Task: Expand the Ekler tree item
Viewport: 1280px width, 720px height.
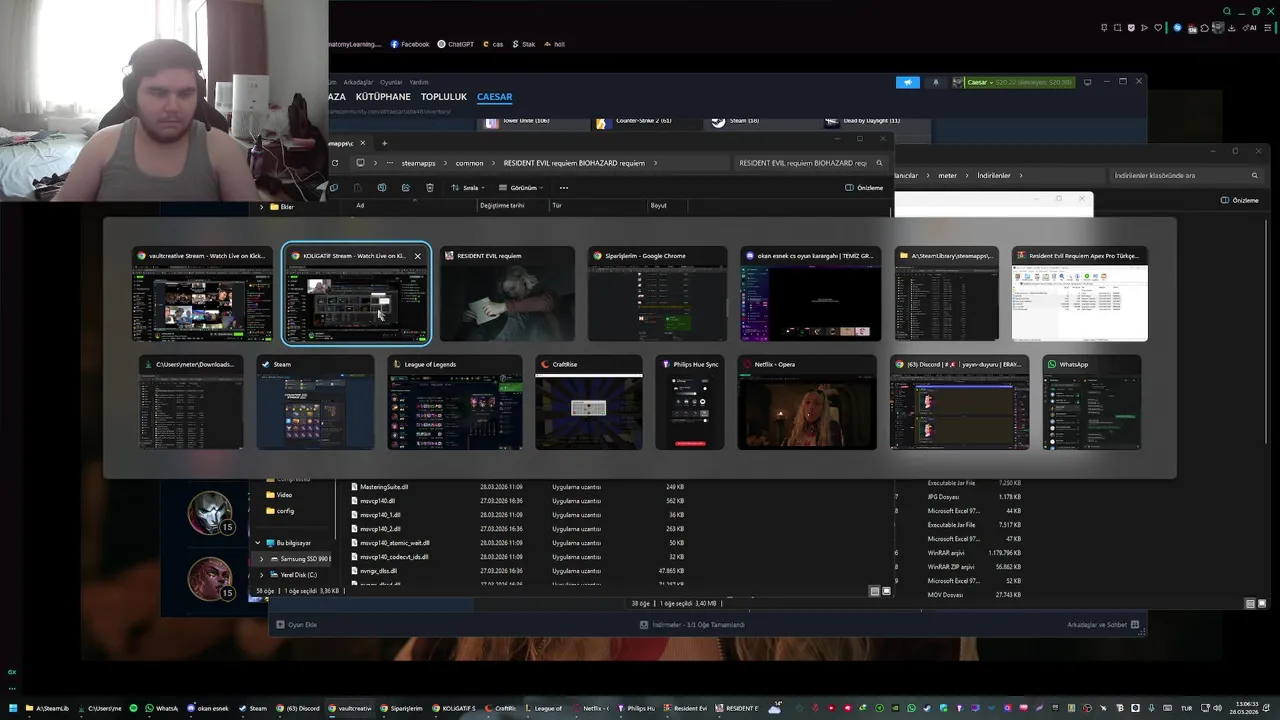Action: click(261, 207)
